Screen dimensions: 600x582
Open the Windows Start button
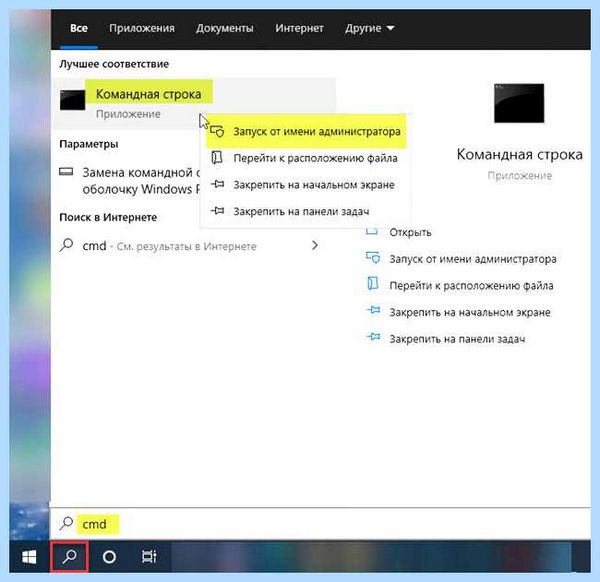29,557
